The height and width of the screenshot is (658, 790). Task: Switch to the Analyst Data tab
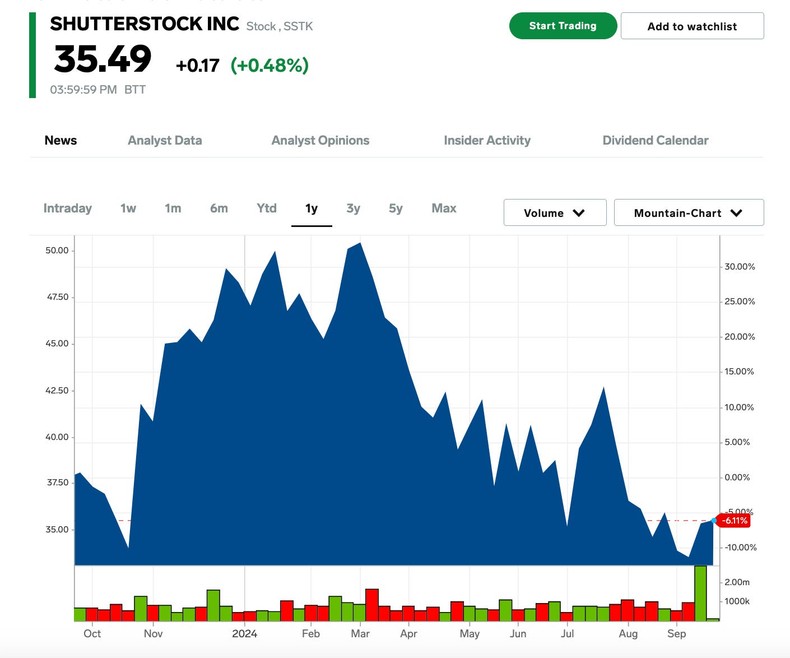[x=165, y=140]
